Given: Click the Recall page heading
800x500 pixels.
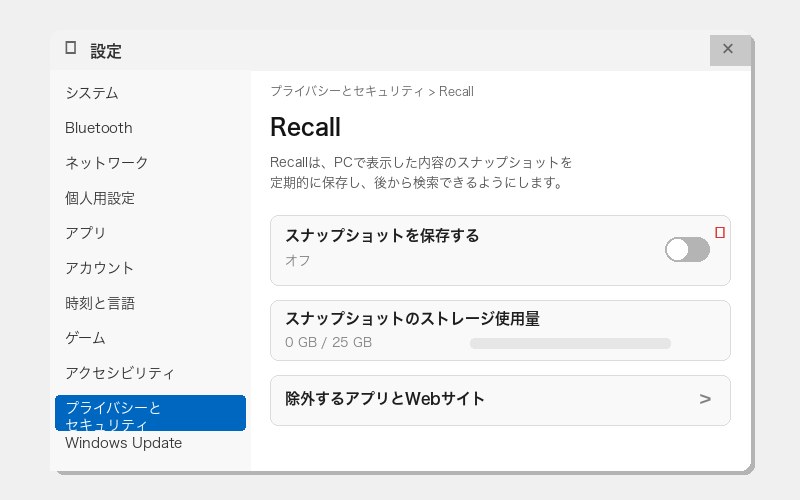Looking at the screenshot, I should pyautogui.click(x=305, y=127).
